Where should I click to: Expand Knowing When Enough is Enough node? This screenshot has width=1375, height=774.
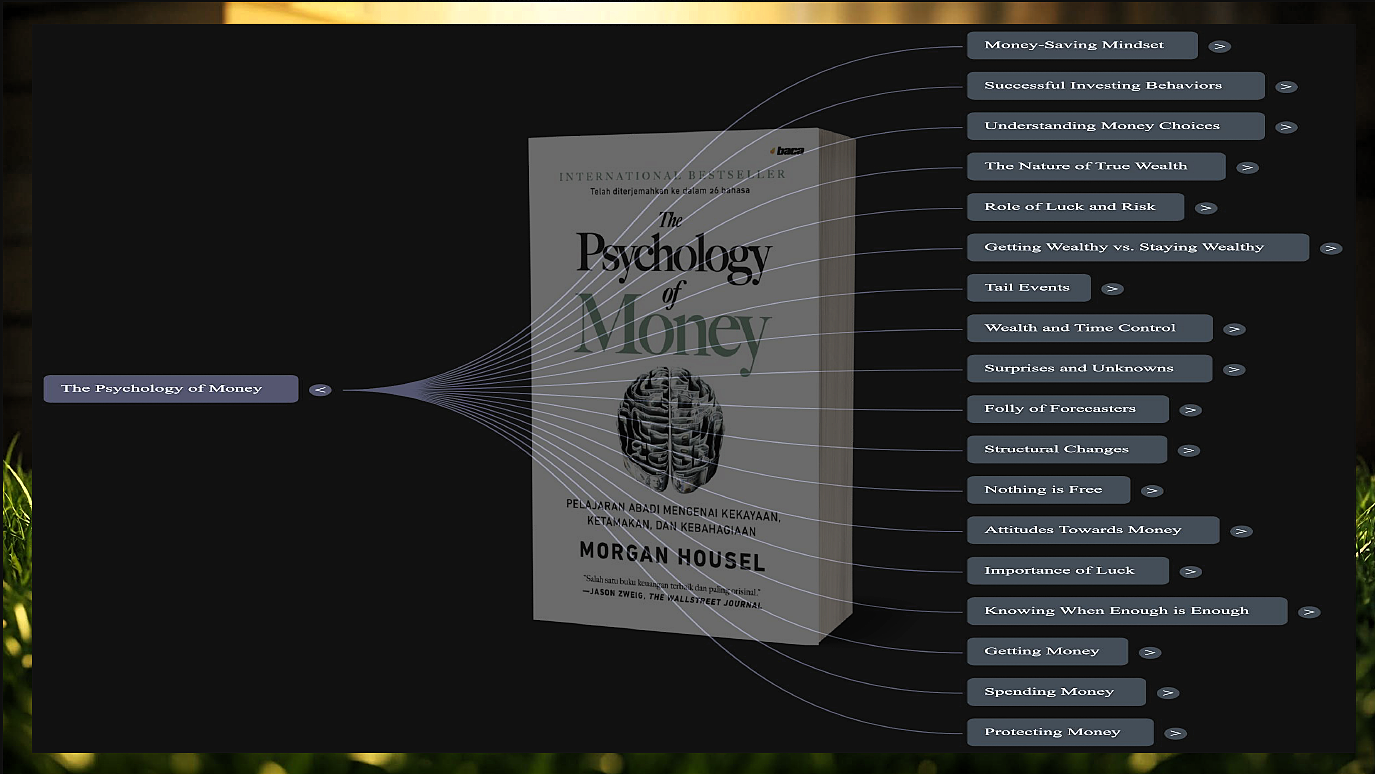(1309, 612)
